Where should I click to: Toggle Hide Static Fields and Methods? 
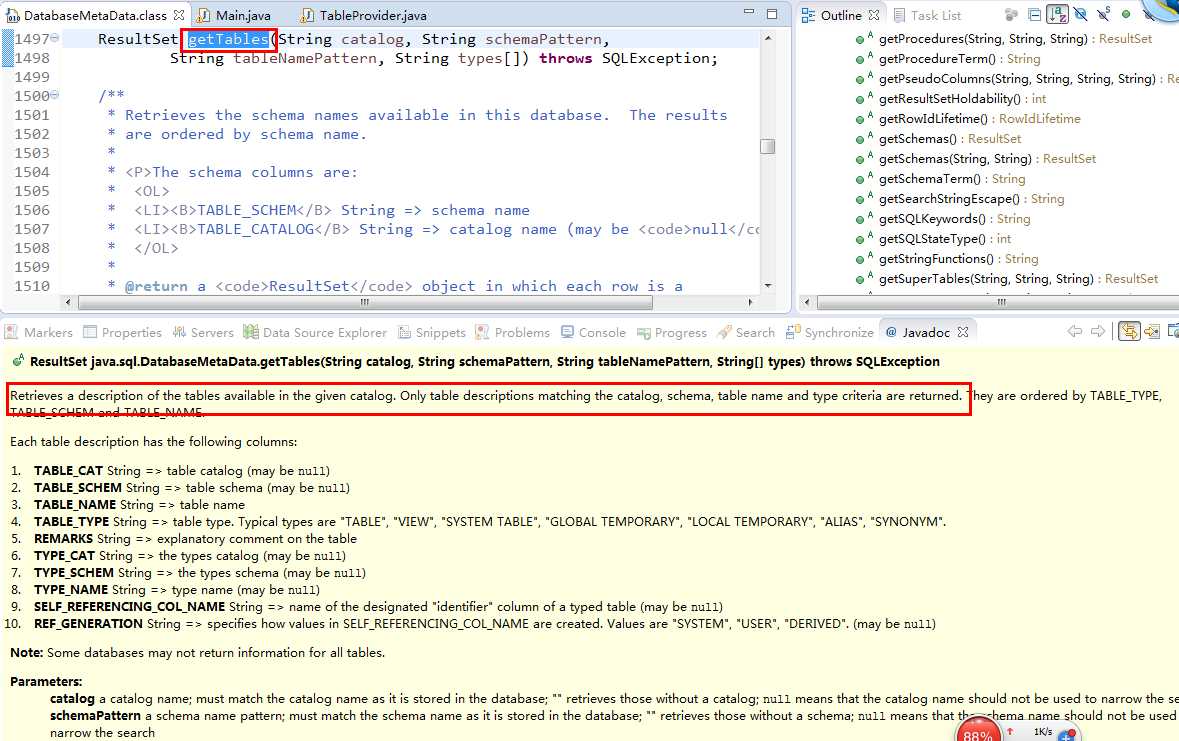pos(1103,14)
